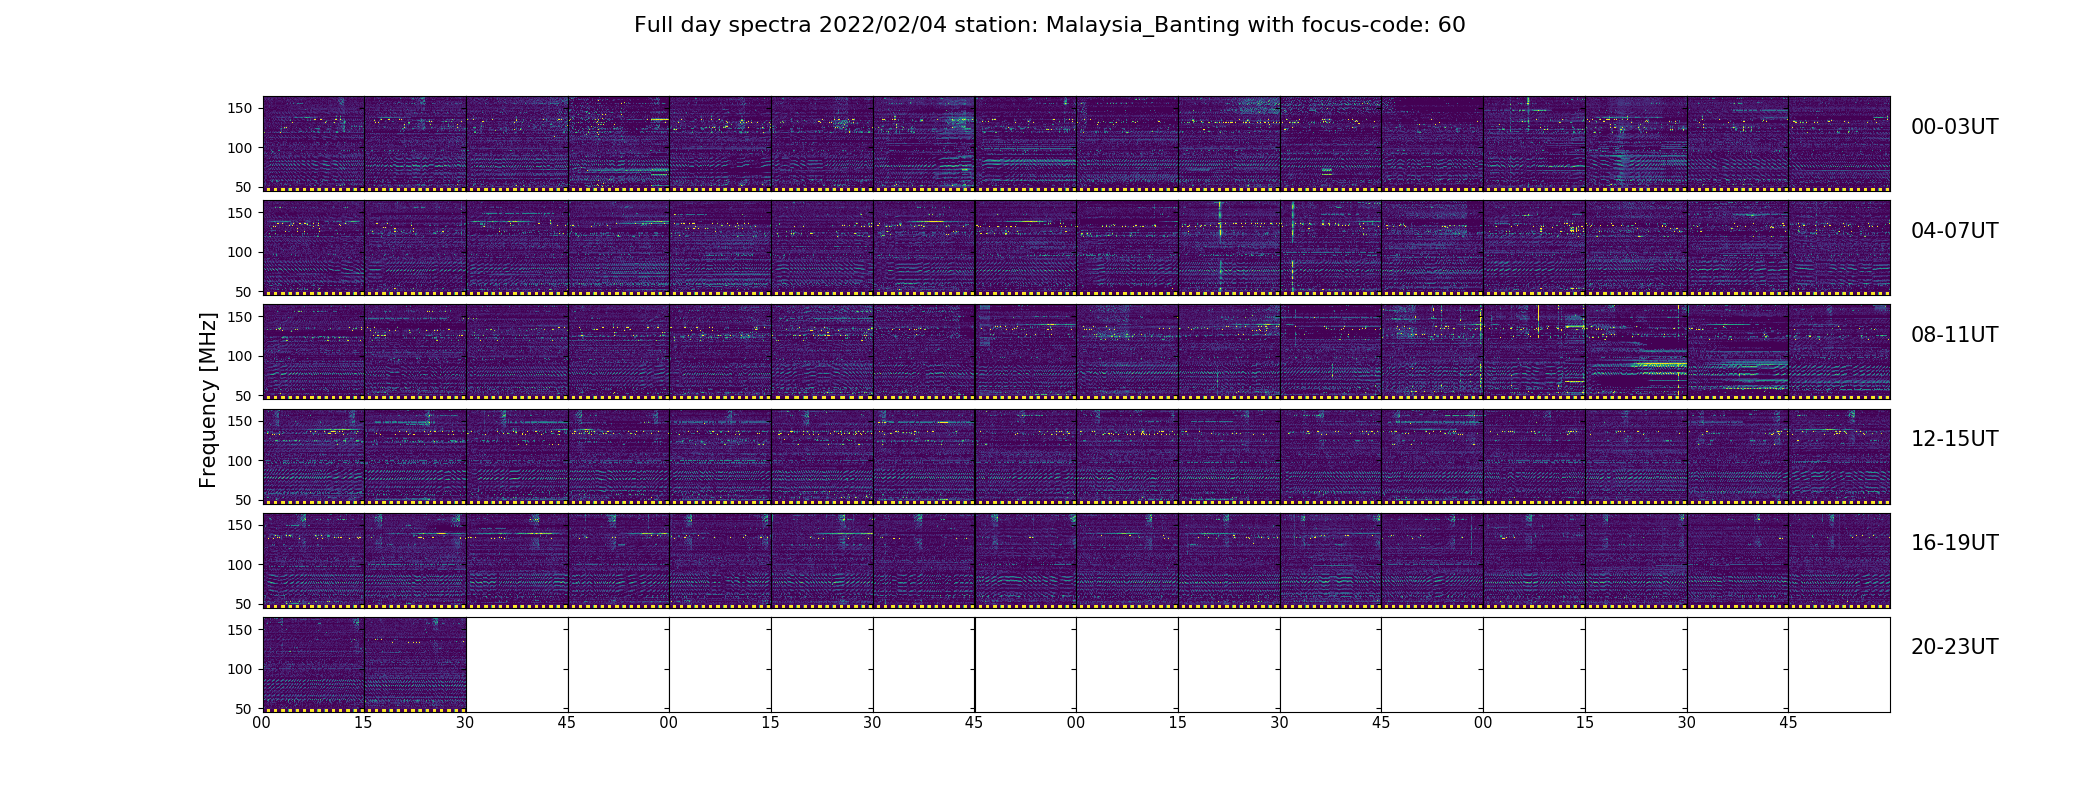
Task: Select the first spectrogram panel of 00-03UT row
Action: 313,144
